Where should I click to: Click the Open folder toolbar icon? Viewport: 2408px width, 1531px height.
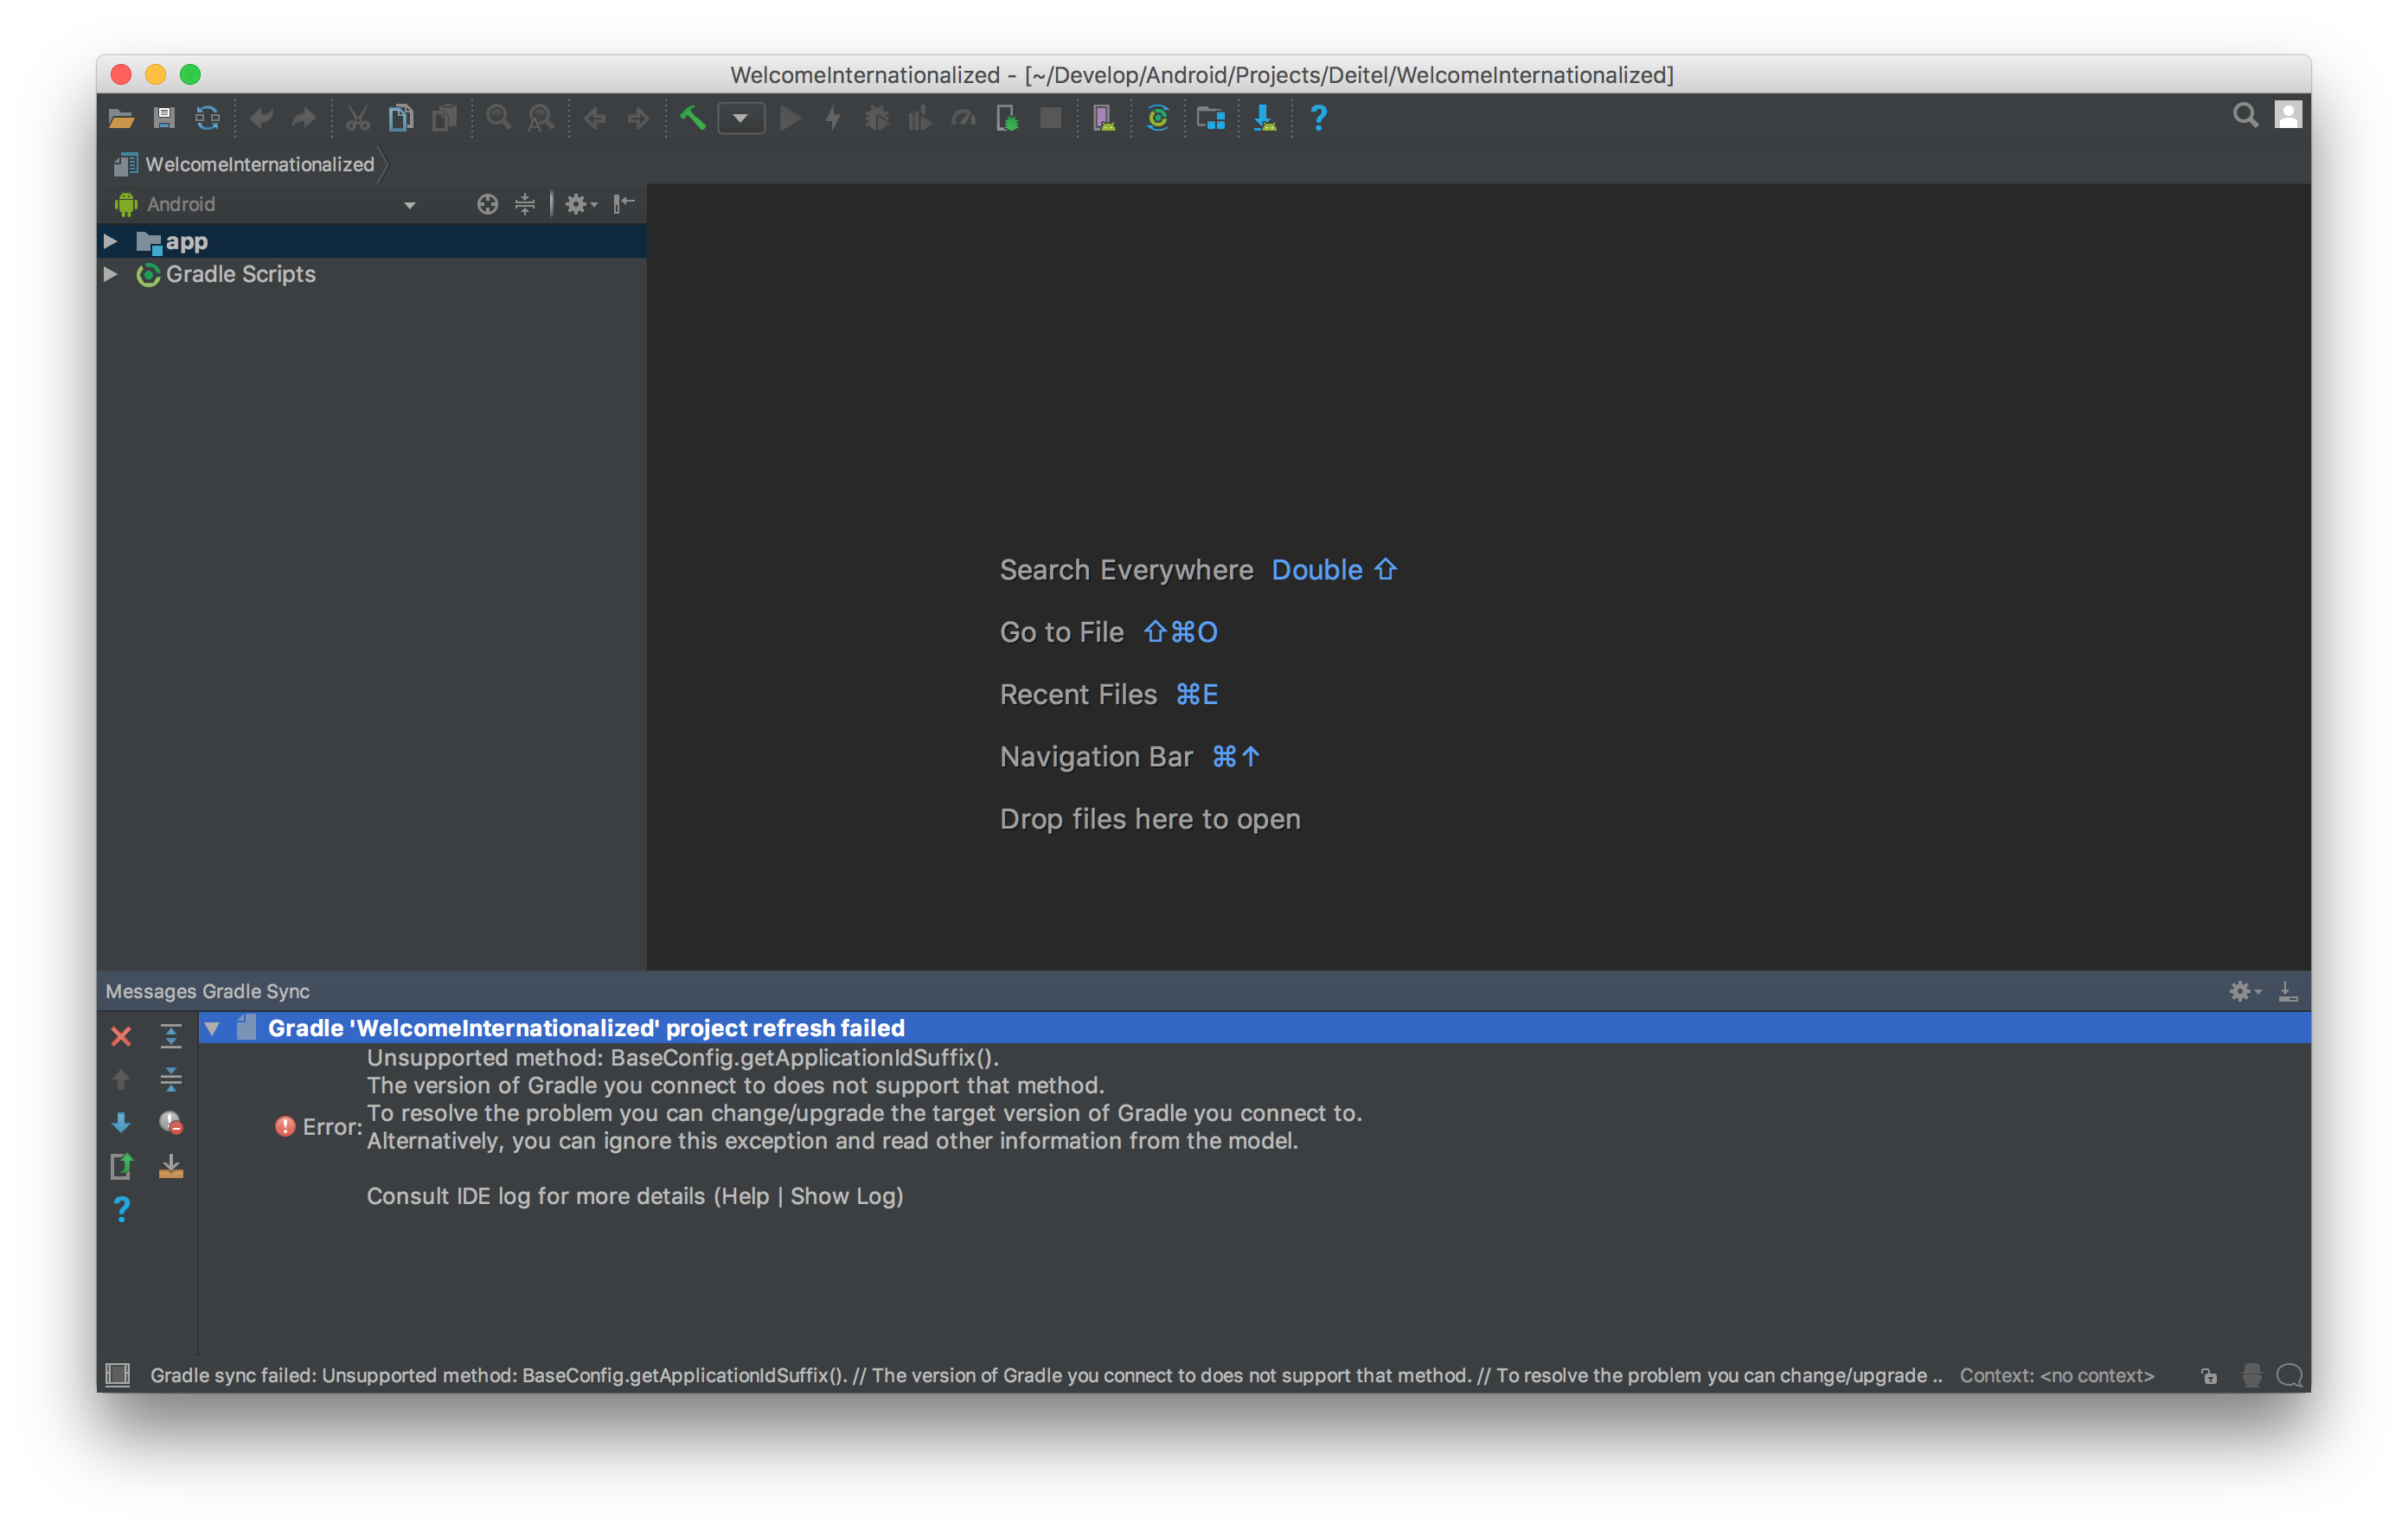(121, 119)
